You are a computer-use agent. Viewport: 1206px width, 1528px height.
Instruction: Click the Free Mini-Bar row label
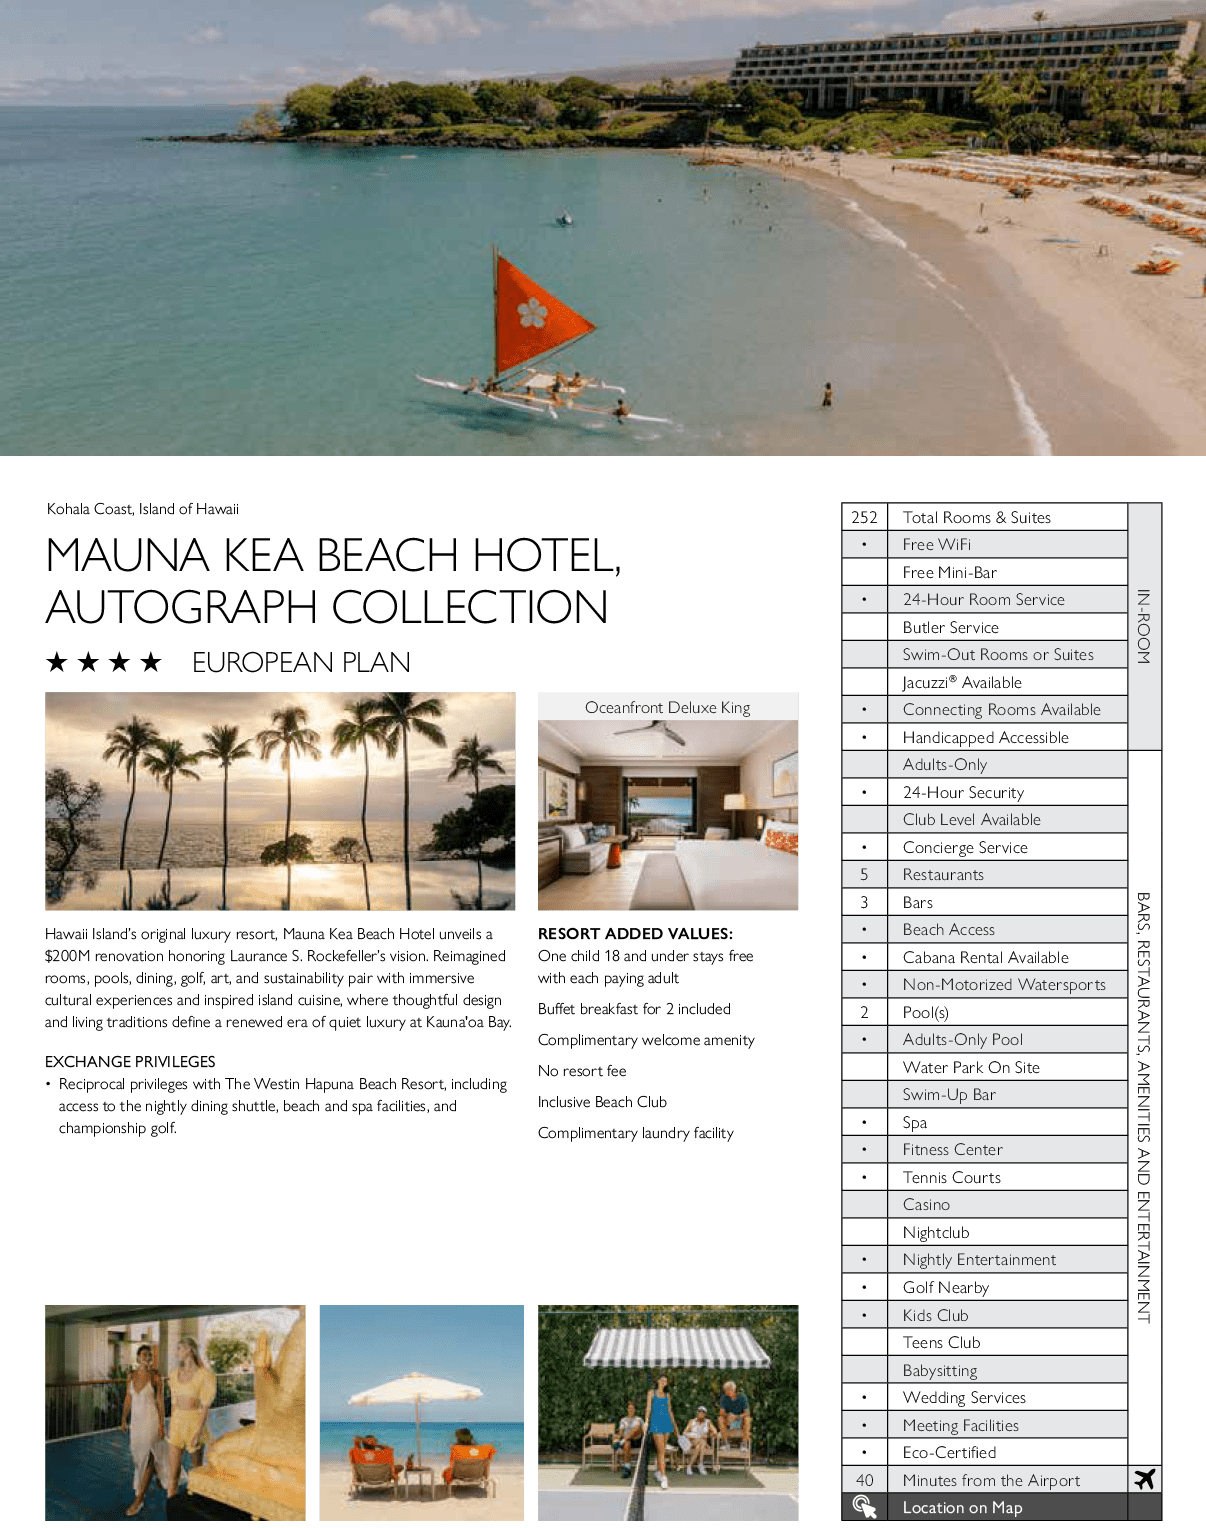949,572
